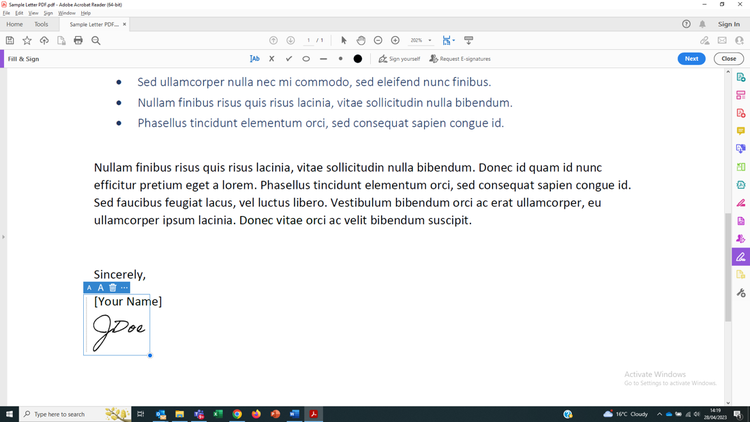Click Sign yourself
The image size is (750, 422).
[399, 59]
